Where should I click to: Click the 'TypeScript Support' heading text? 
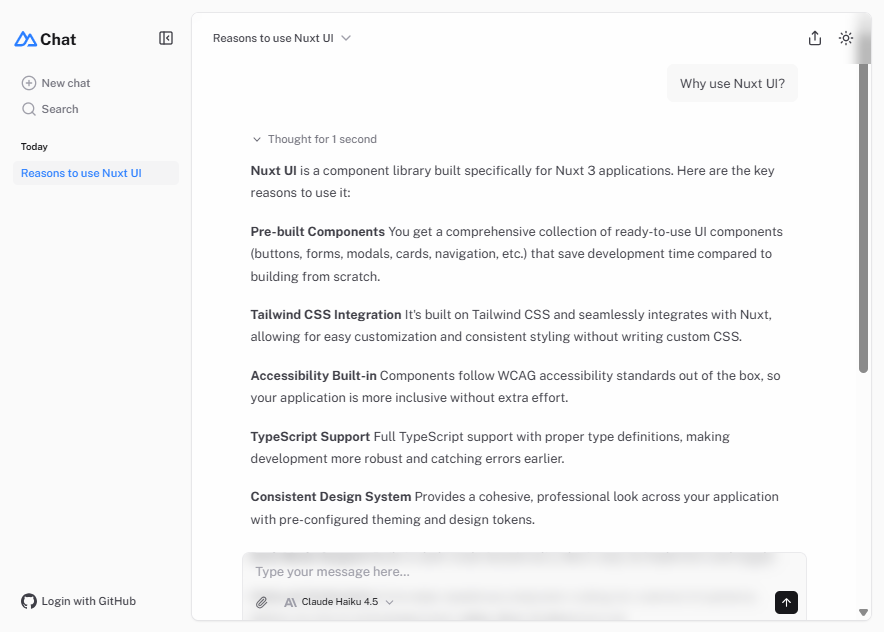[x=310, y=436]
